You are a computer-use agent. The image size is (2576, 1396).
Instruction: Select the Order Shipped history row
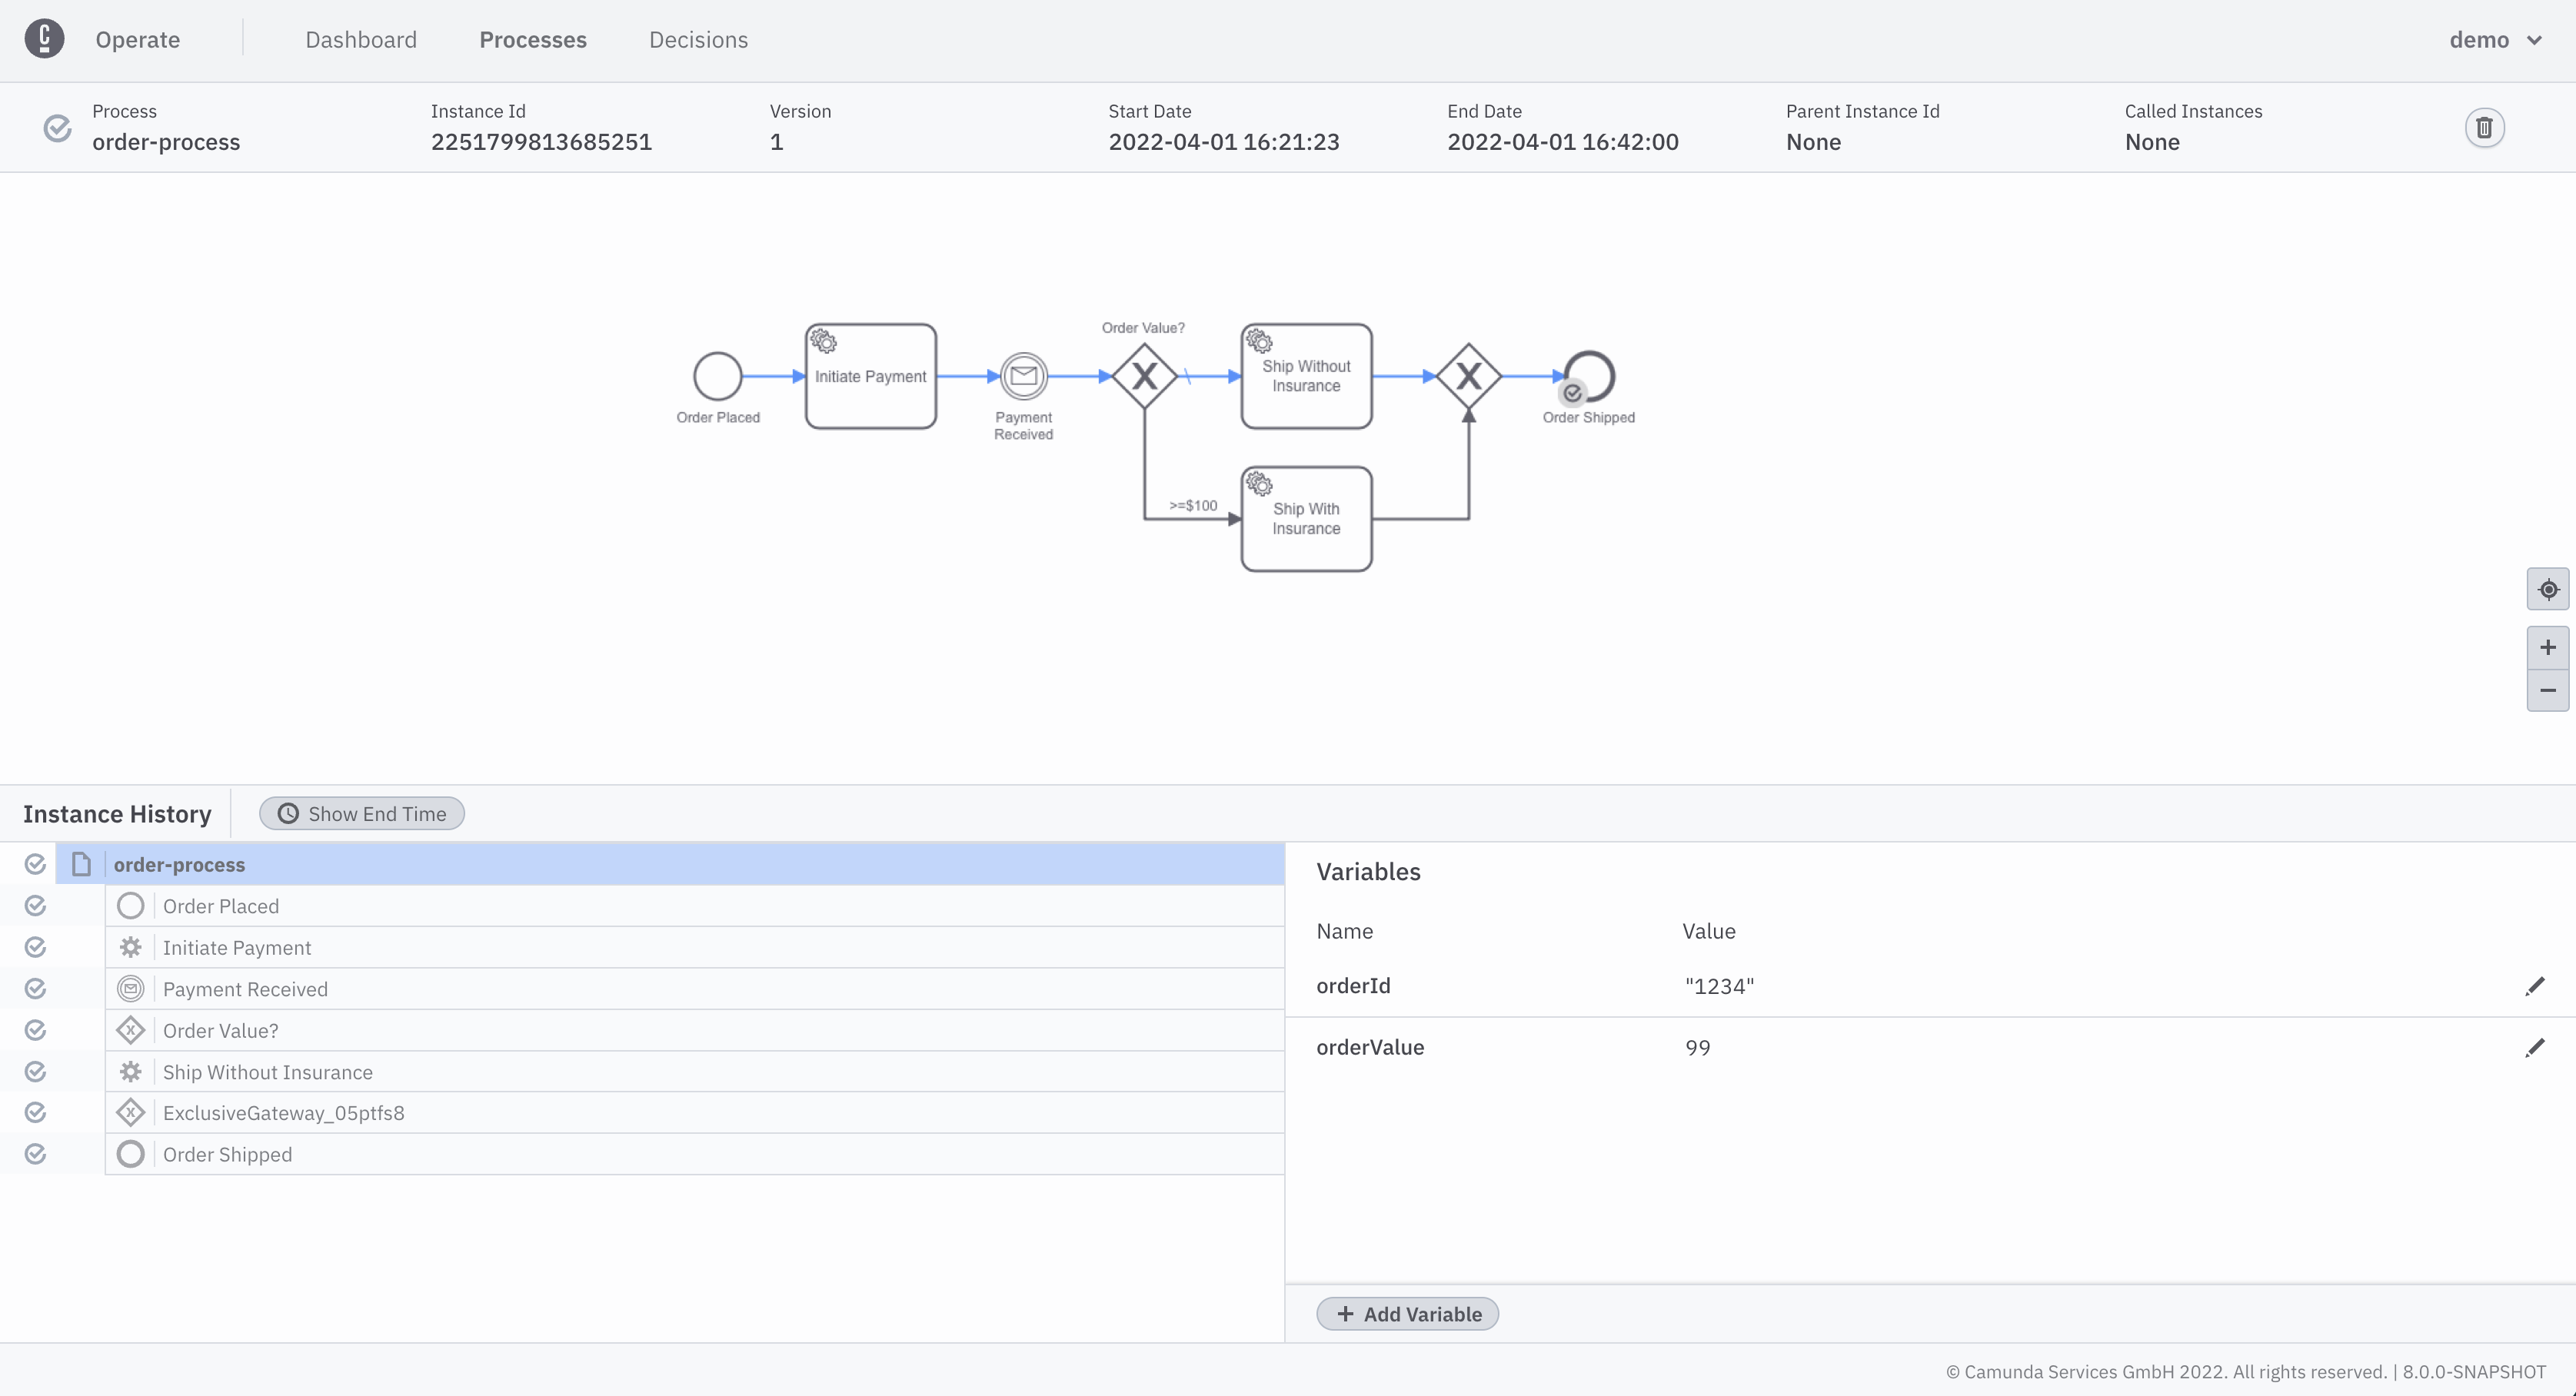pyautogui.click(x=228, y=1154)
